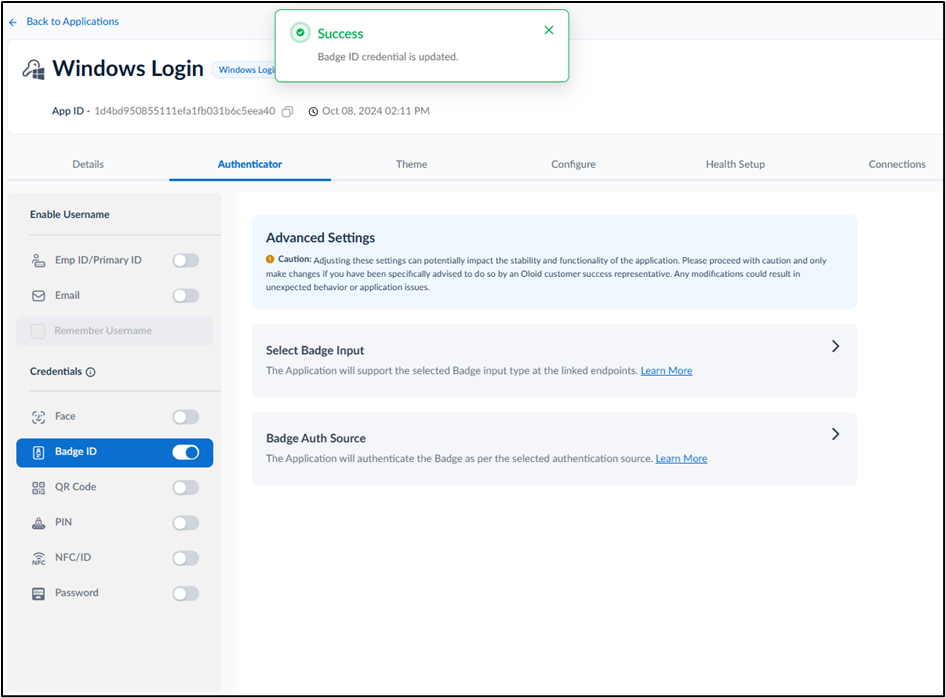Screen dimensions: 946x698
Task: Click the green success checkmark icon
Action: (x=300, y=33)
